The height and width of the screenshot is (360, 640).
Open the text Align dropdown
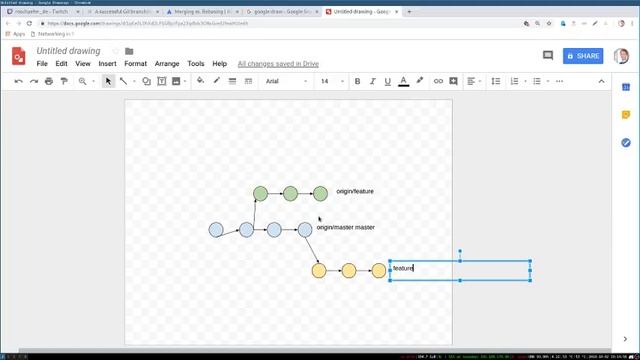[473, 81]
